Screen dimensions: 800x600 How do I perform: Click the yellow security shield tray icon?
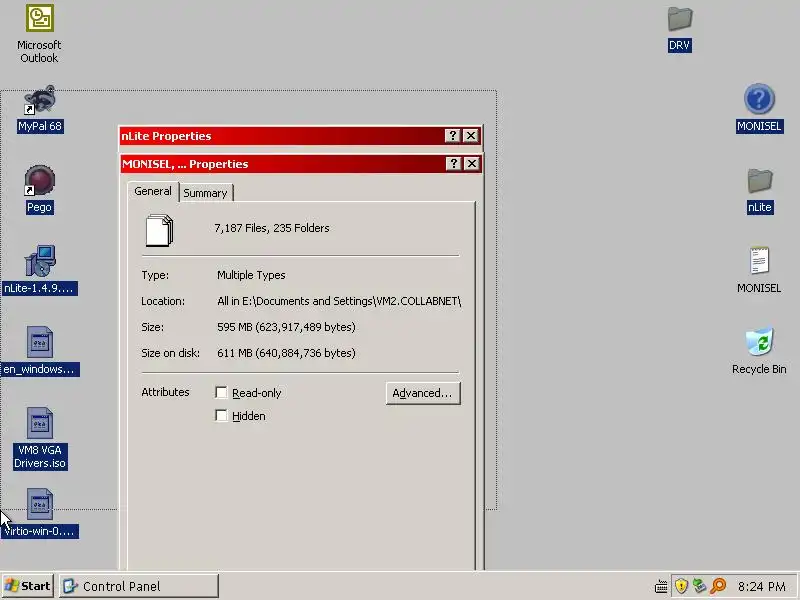point(681,586)
